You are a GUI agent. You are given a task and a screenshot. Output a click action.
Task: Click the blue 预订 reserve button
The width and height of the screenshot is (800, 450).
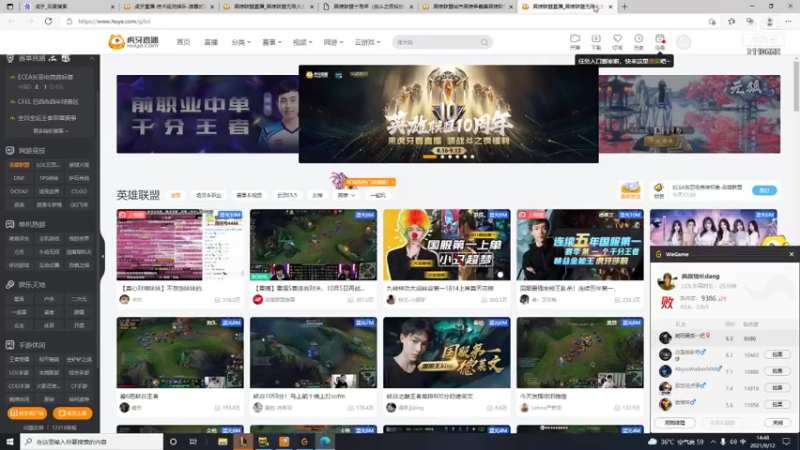tap(764, 190)
